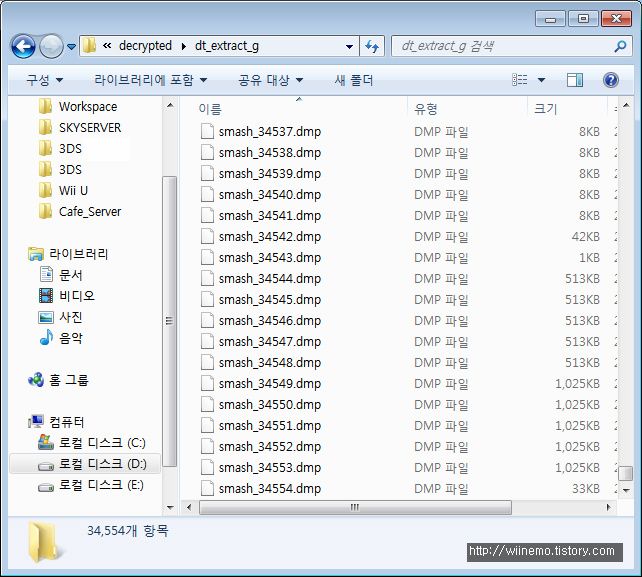Click the refresh icon next to address bar
Image resolution: width=642 pixels, height=577 pixels.
tap(372, 46)
